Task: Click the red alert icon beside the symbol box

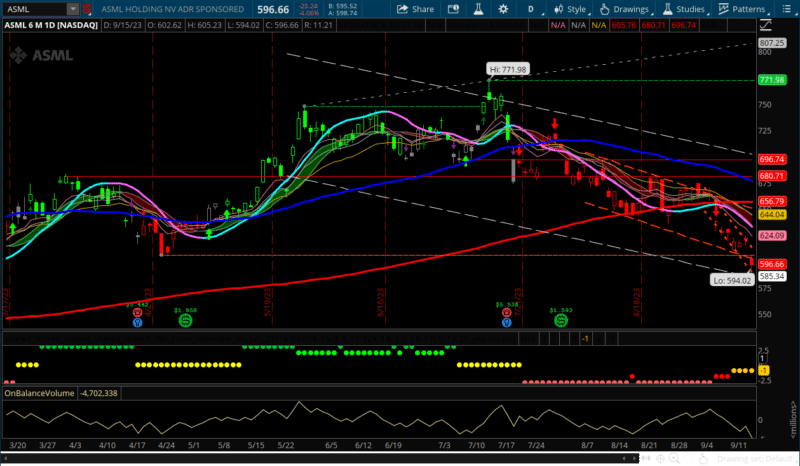Action: click(87, 9)
